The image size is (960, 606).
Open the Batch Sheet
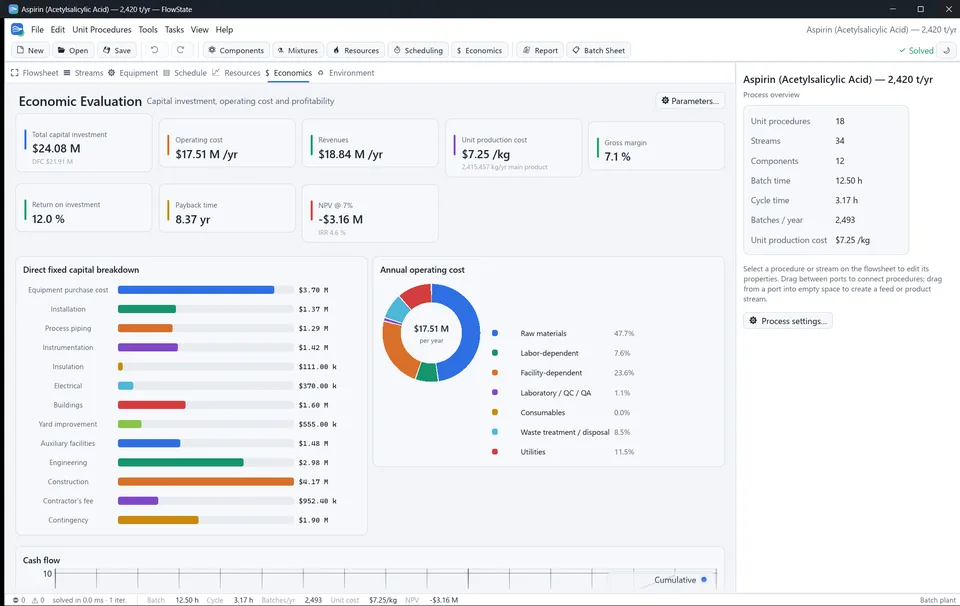599,50
